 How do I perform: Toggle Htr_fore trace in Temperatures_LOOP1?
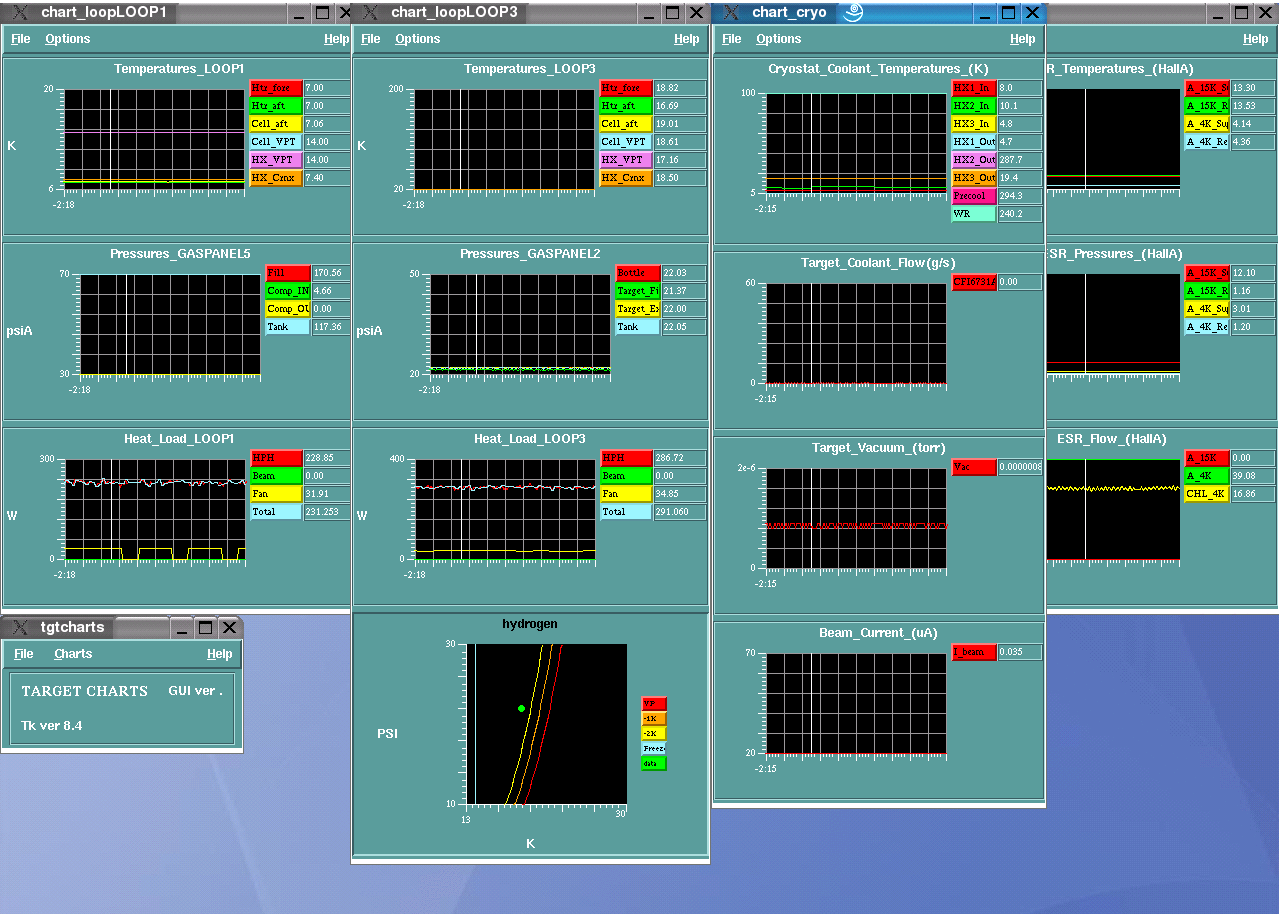coord(276,88)
